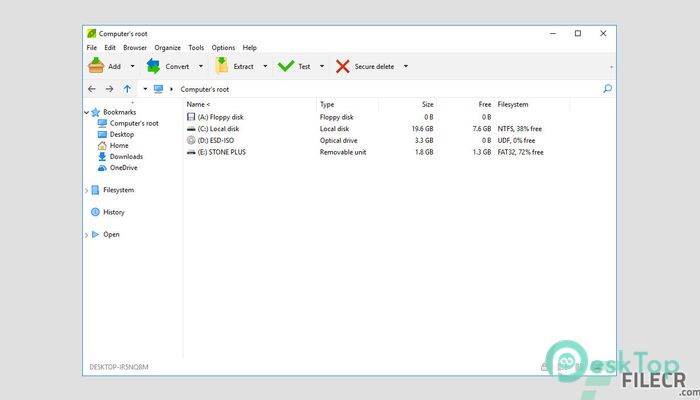Click the STONE PLUS removable drive icon

(x=191, y=152)
